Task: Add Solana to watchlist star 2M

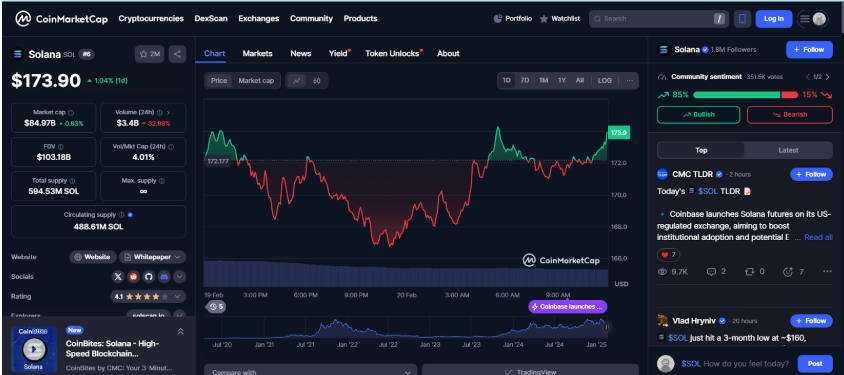Action: [149, 54]
